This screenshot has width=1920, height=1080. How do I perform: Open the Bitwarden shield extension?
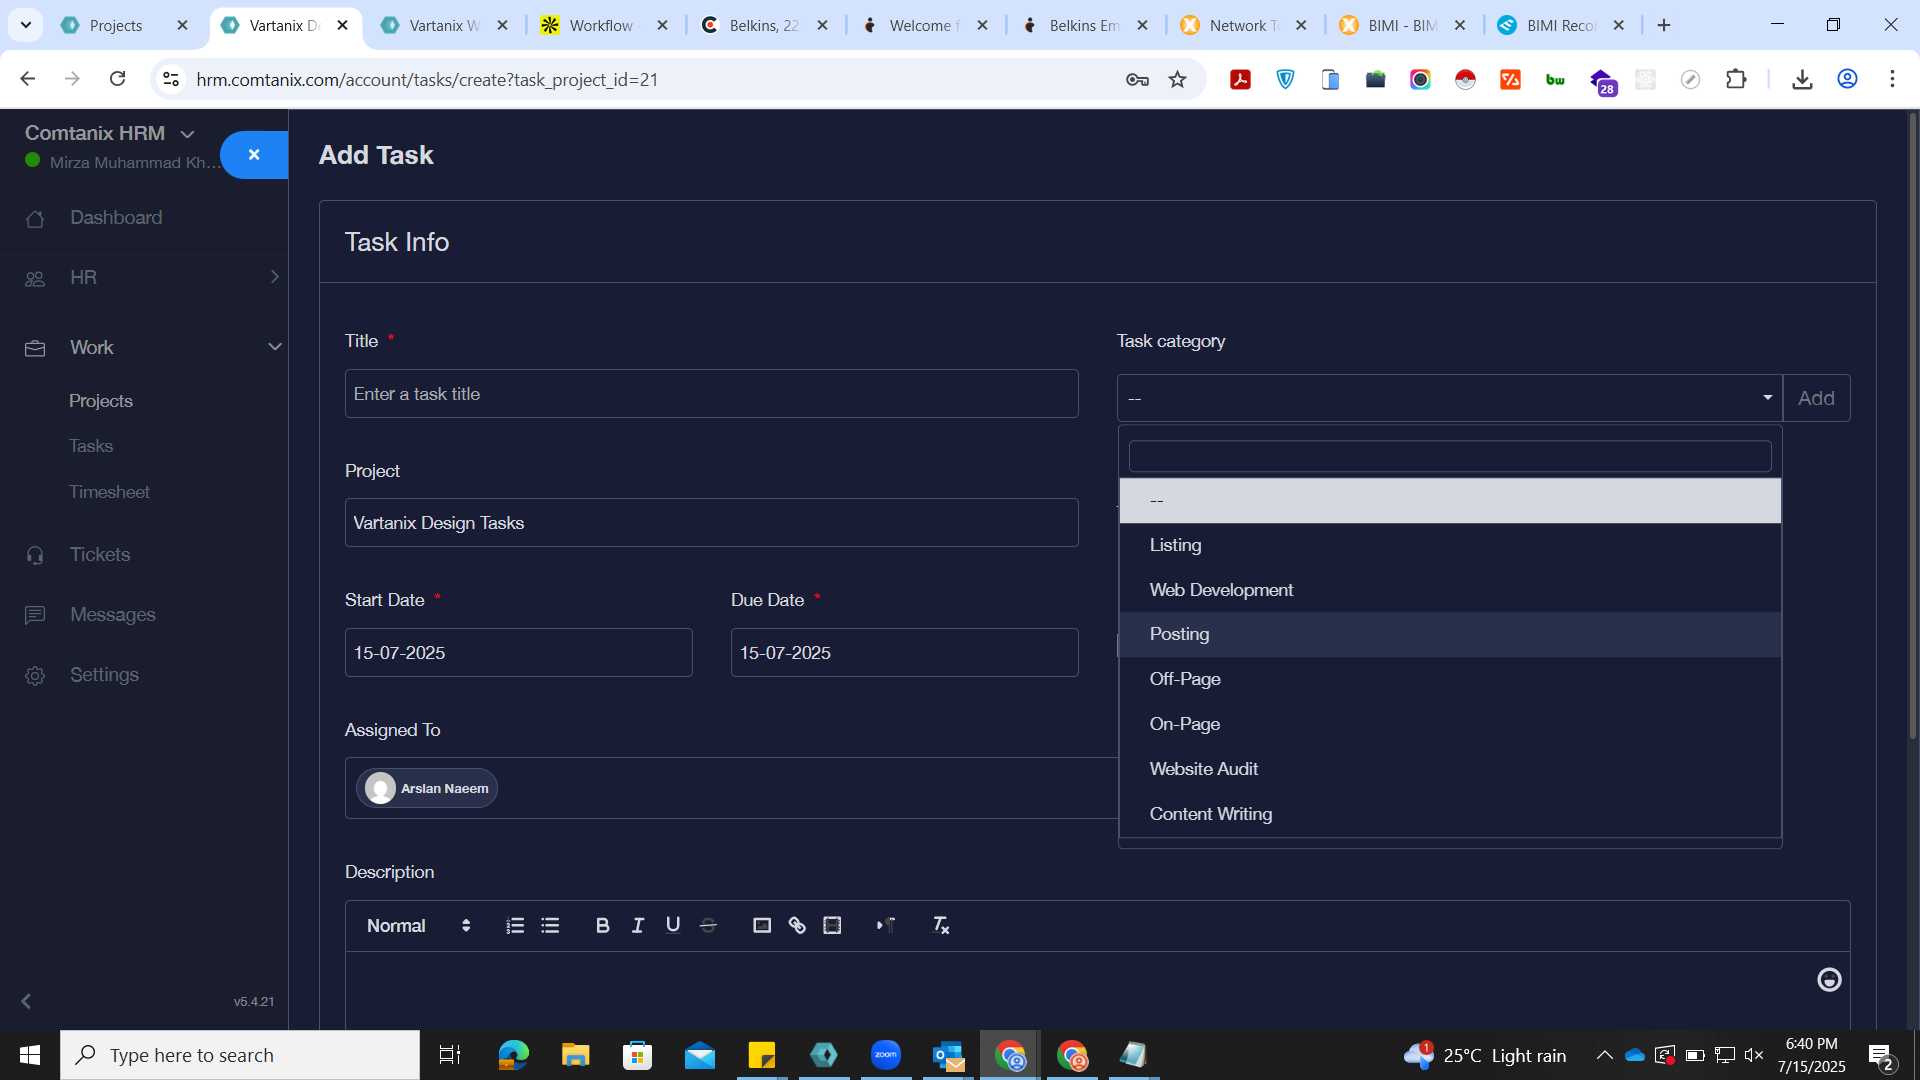click(x=1286, y=79)
